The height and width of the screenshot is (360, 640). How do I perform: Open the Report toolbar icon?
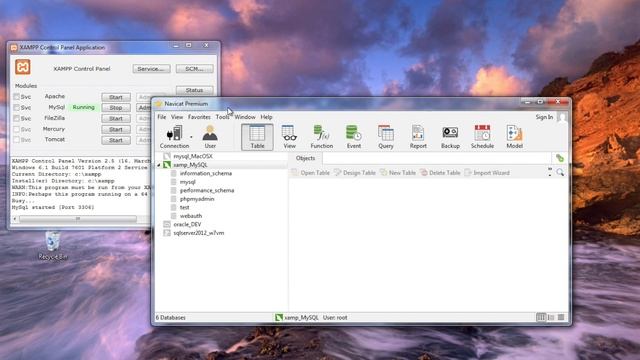coord(418,137)
